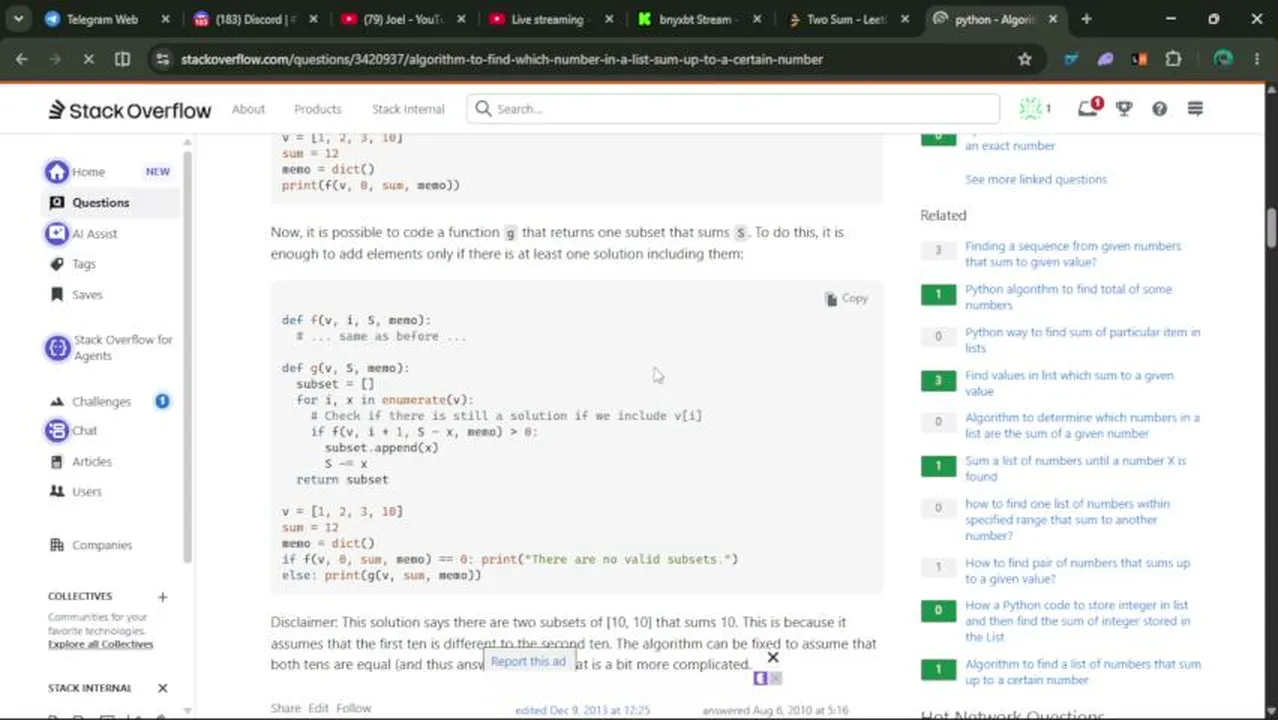Open 'Find values in list which sum' link

tap(1069, 384)
